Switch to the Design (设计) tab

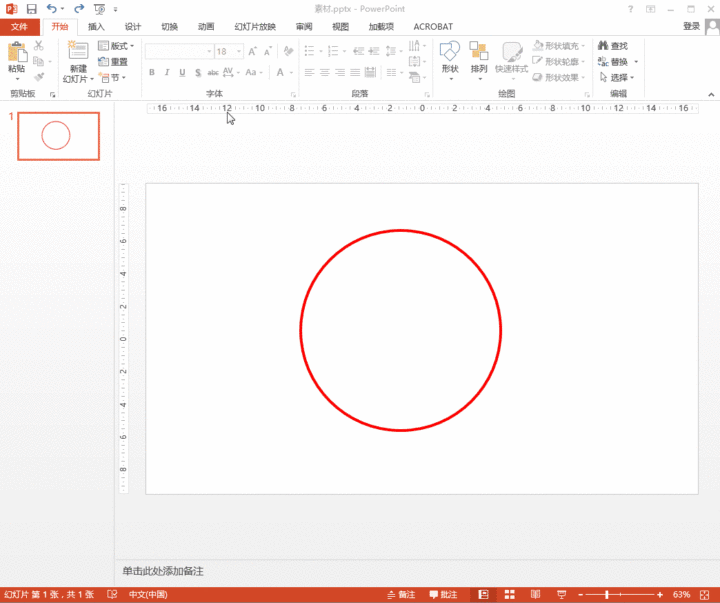pyautogui.click(x=133, y=27)
